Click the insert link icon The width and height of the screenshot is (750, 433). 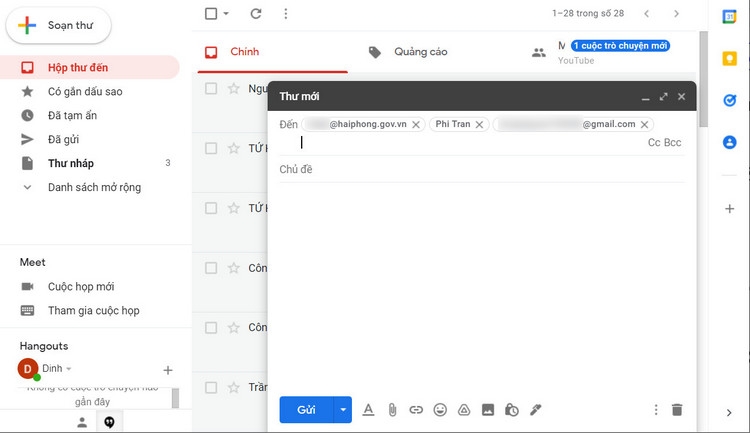[x=416, y=410]
